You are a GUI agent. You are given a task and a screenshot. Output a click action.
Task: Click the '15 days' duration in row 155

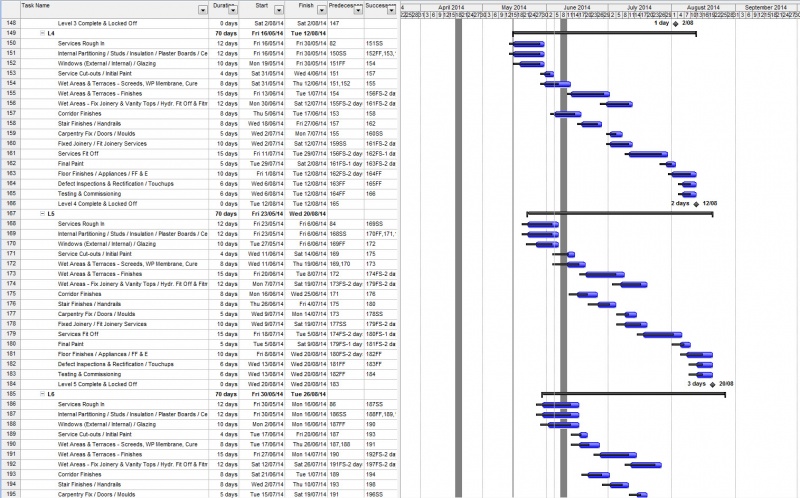coord(227,93)
